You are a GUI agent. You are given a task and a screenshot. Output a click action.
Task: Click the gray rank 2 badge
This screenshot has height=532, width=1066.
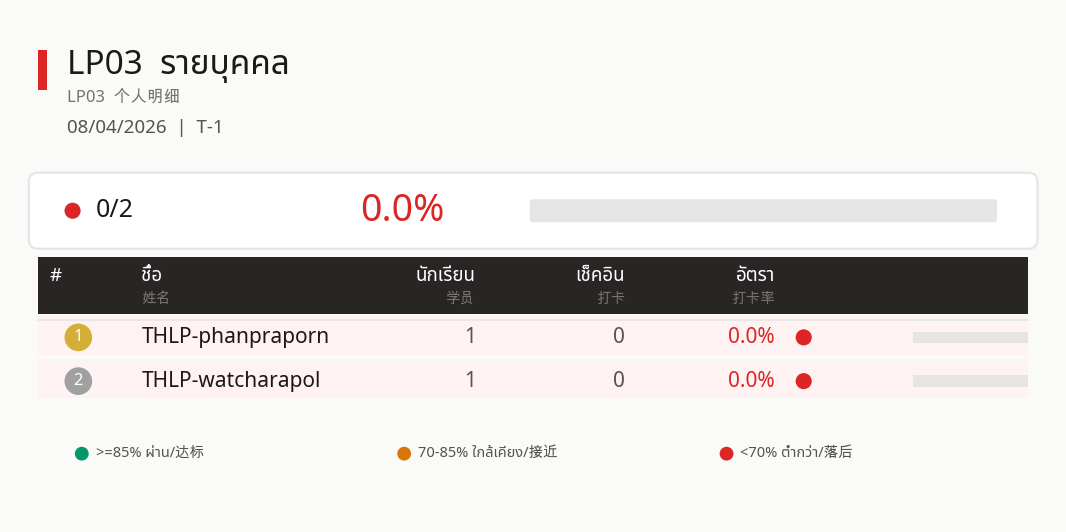click(78, 381)
